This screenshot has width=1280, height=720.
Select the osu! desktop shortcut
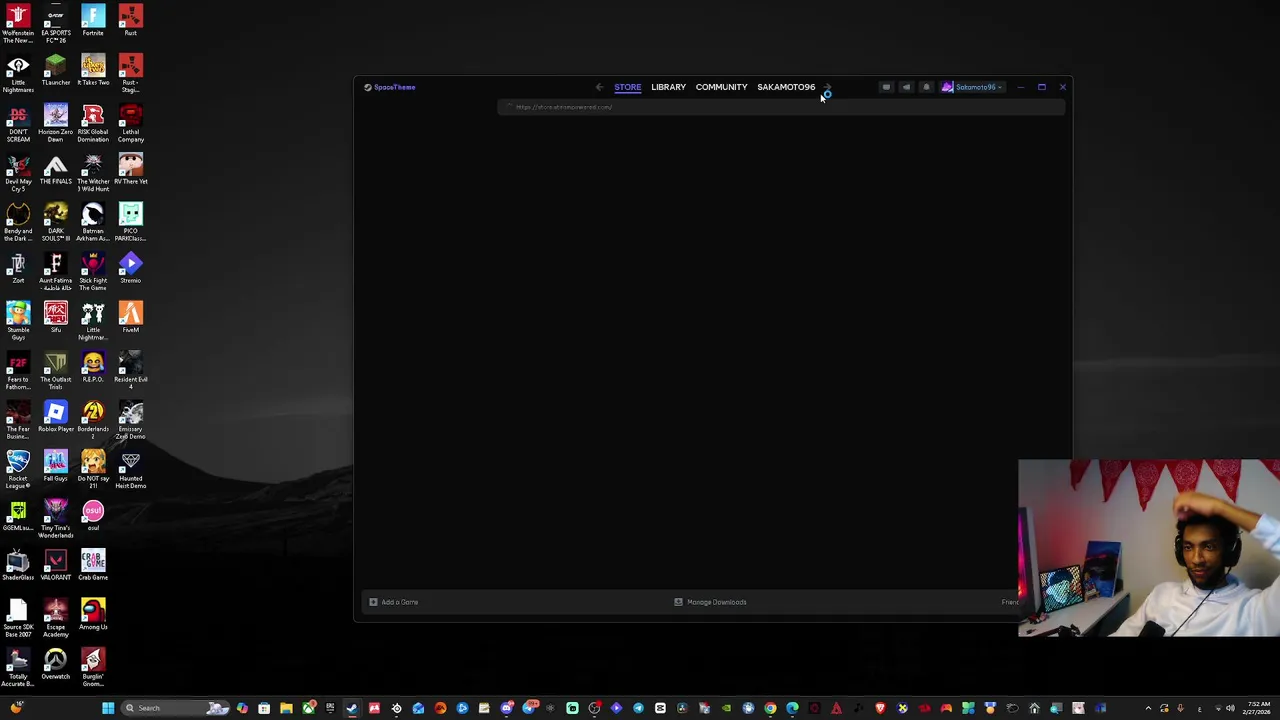(93, 516)
